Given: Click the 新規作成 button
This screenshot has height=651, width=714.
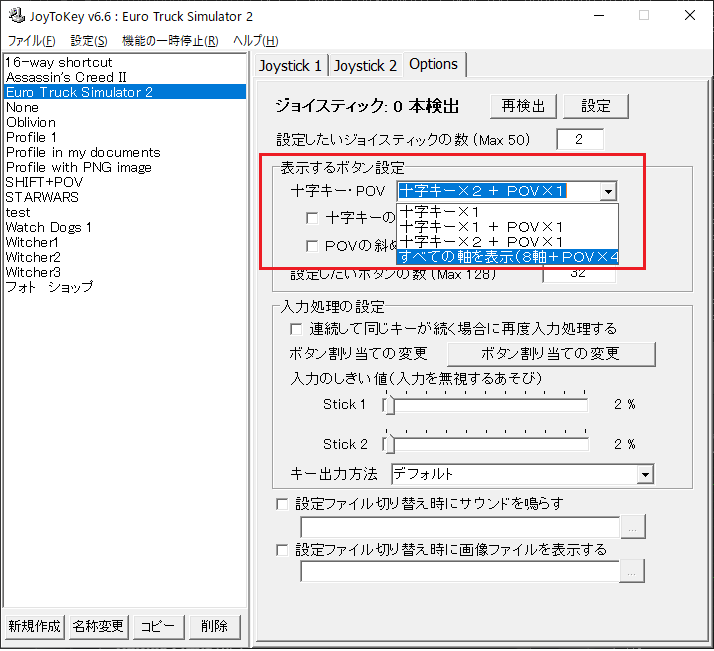Looking at the screenshot, I should pyautogui.click(x=35, y=627).
